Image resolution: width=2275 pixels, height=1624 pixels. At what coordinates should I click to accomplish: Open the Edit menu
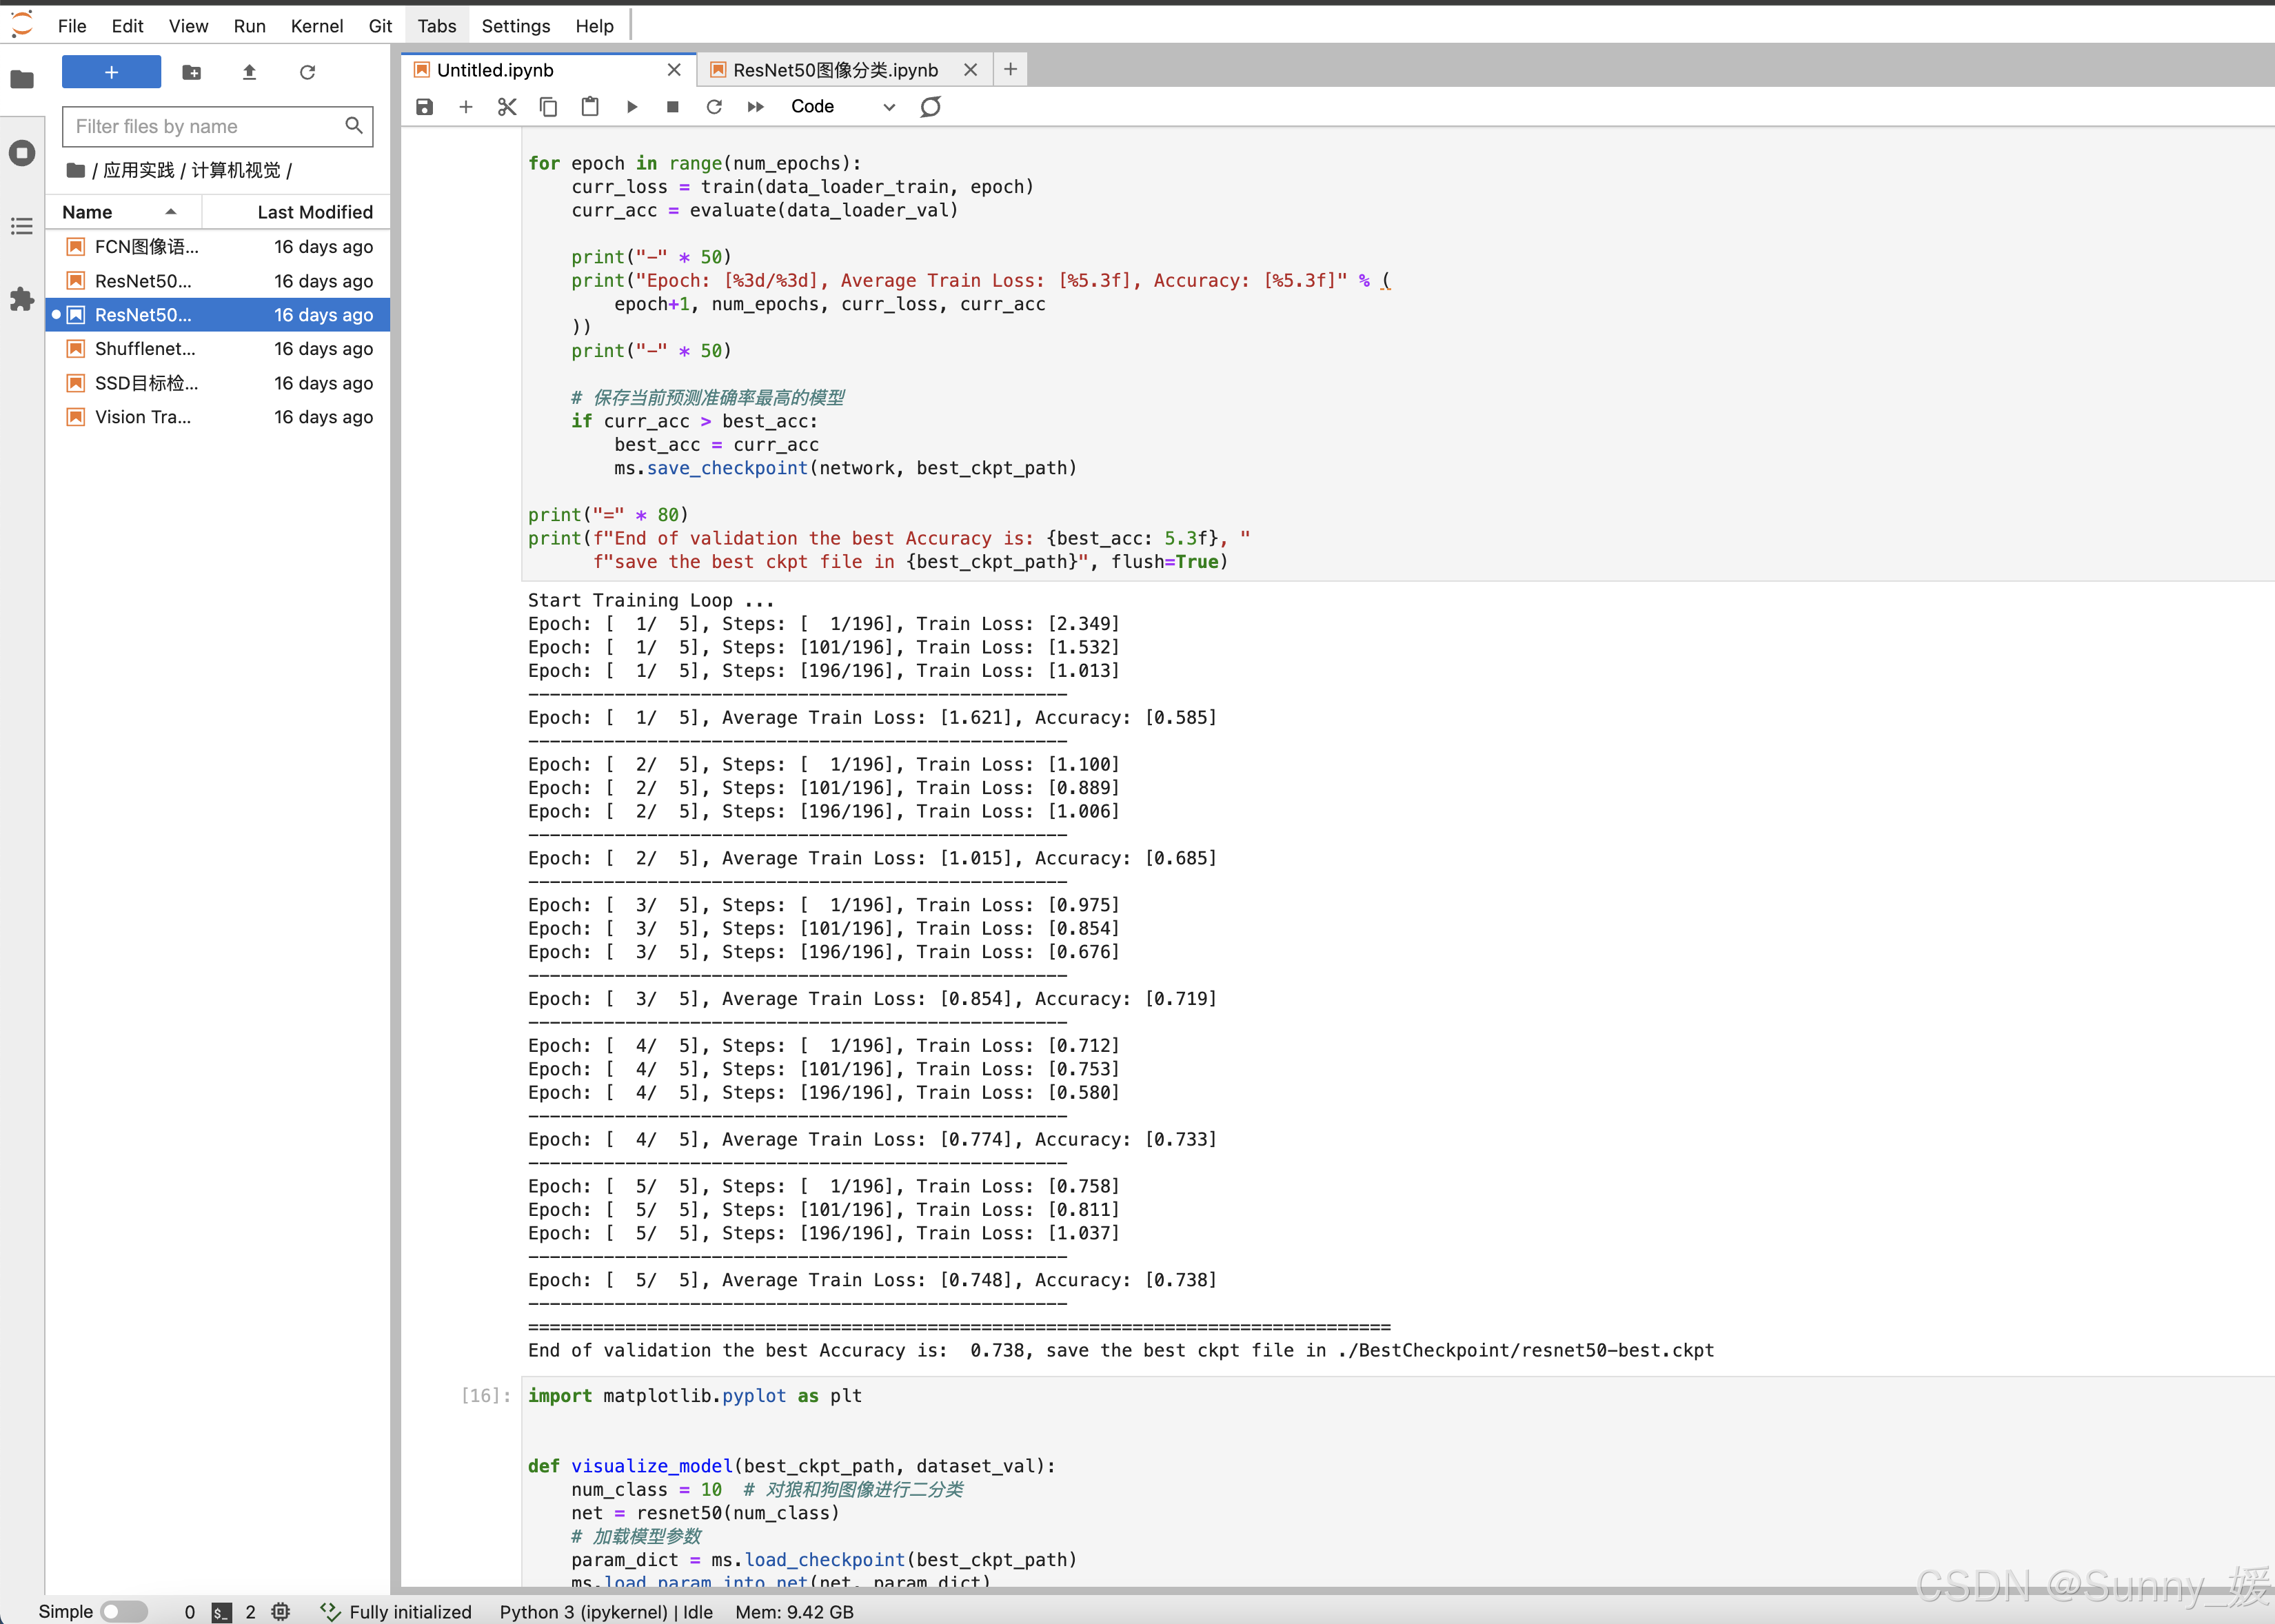pyautogui.click(x=127, y=26)
